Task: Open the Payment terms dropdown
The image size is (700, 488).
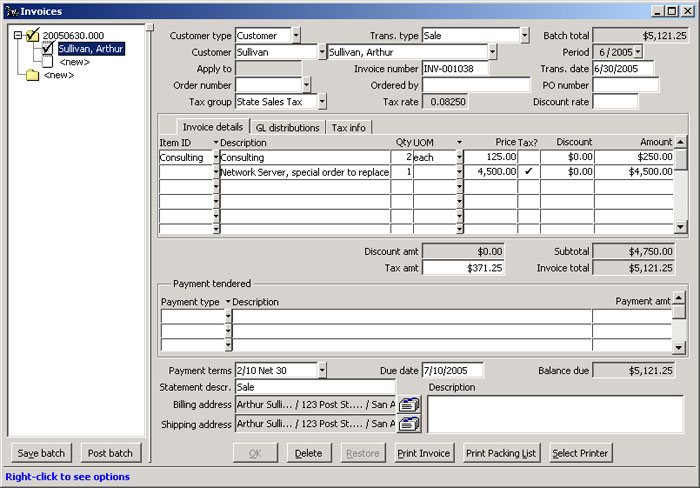Action: pyautogui.click(x=321, y=370)
